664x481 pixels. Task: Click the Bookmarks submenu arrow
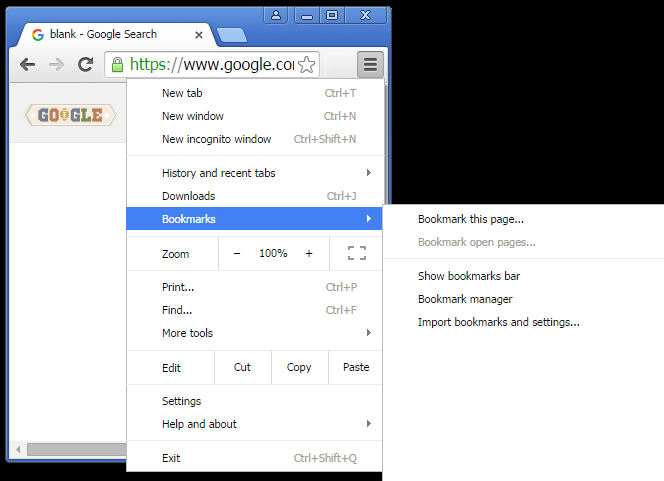[x=369, y=218]
